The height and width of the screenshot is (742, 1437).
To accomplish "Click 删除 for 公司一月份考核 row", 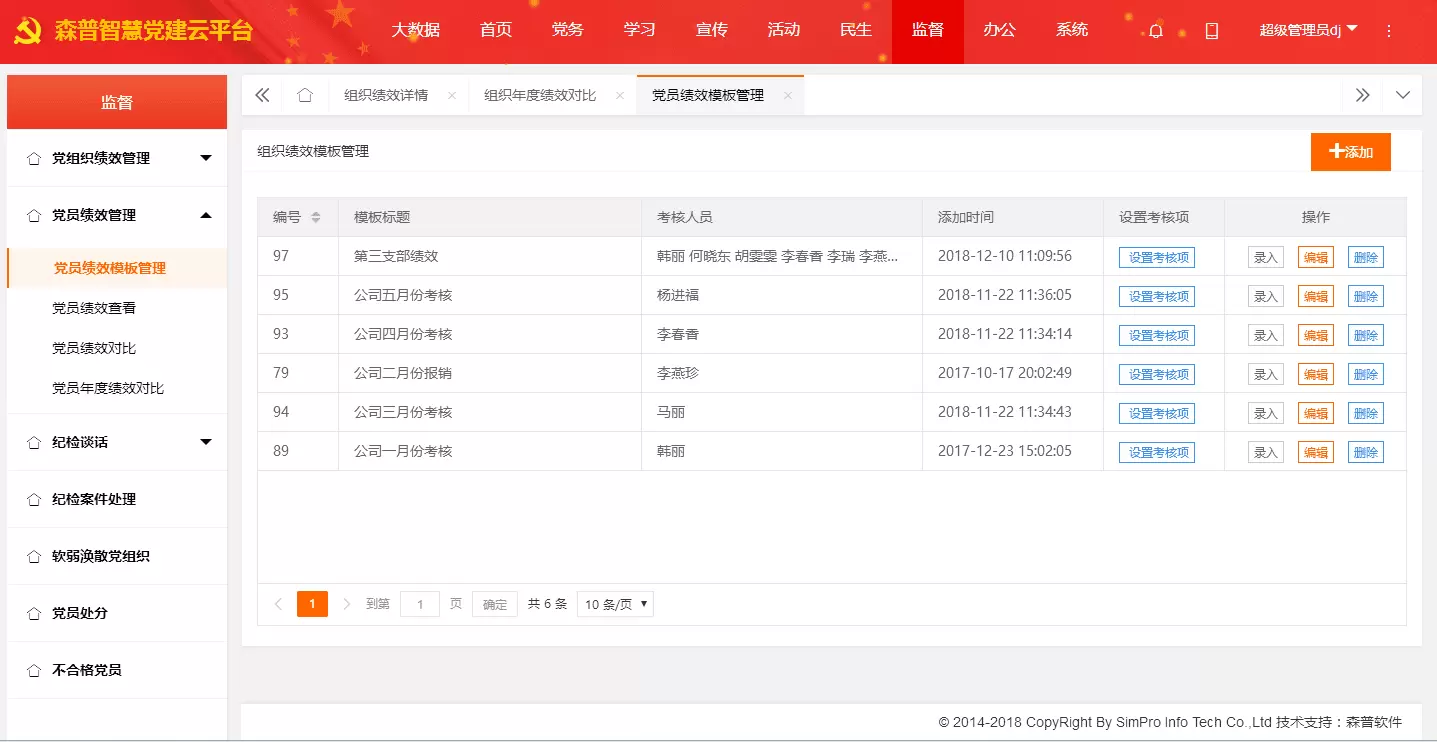I will click(1366, 452).
